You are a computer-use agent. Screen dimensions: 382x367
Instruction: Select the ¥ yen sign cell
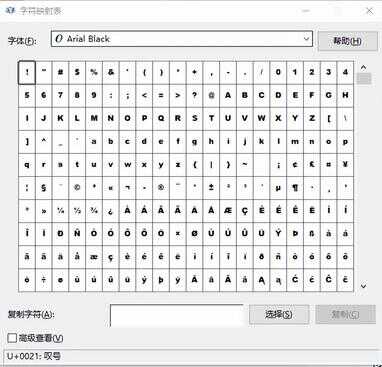345,165
